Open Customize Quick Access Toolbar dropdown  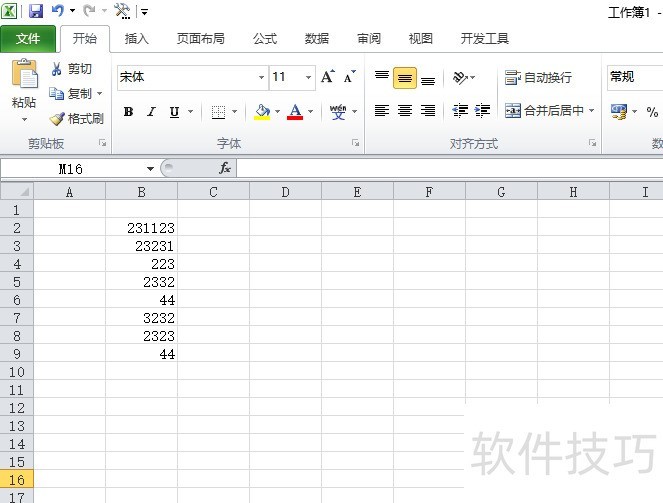tap(145, 12)
